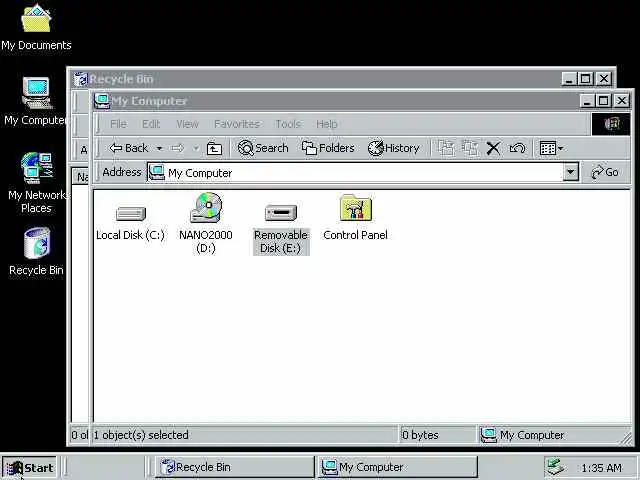Close the Recycle Bin window

604,79
